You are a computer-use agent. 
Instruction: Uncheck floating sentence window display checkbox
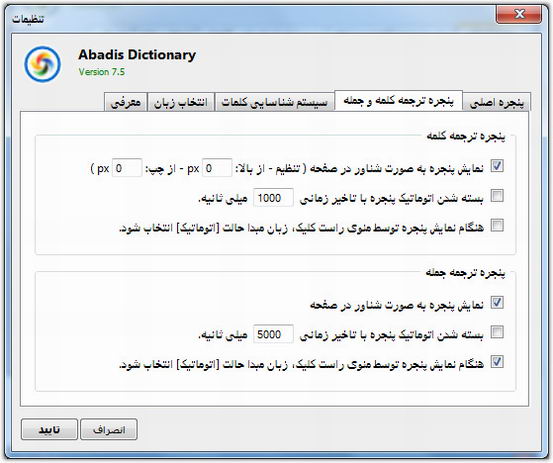point(497,303)
